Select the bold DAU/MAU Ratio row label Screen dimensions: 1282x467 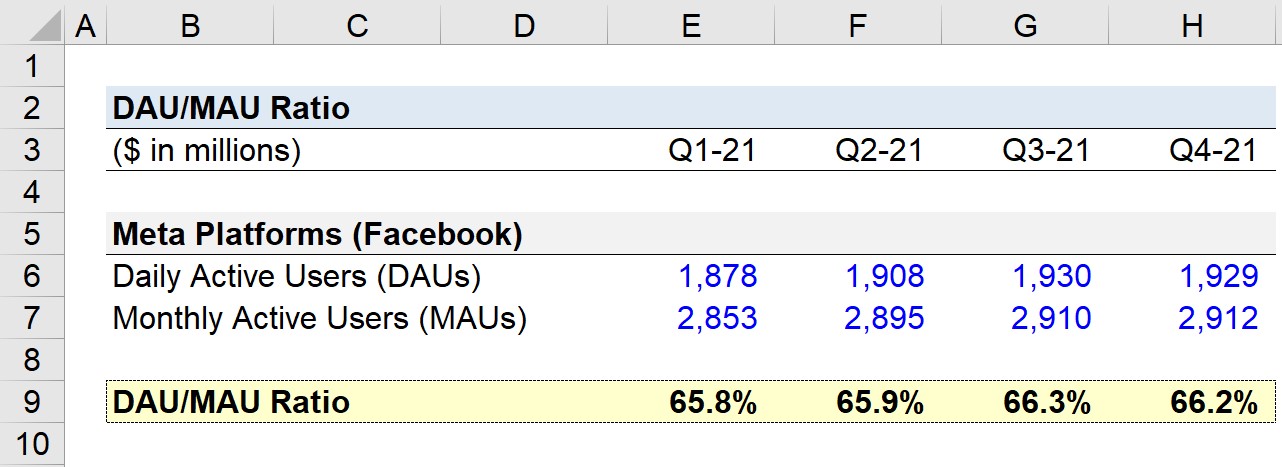(232, 402)
